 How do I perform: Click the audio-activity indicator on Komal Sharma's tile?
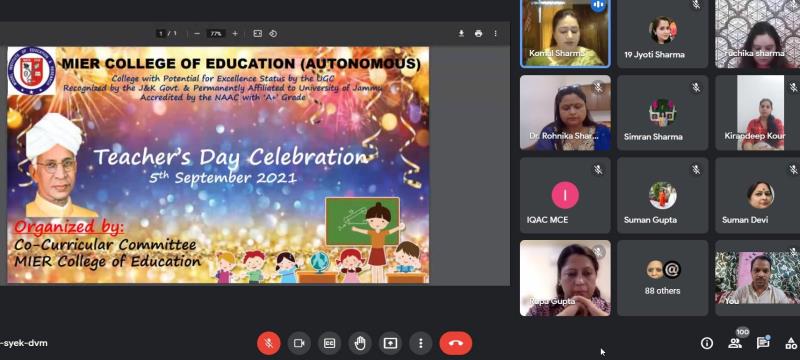[597, 5]
